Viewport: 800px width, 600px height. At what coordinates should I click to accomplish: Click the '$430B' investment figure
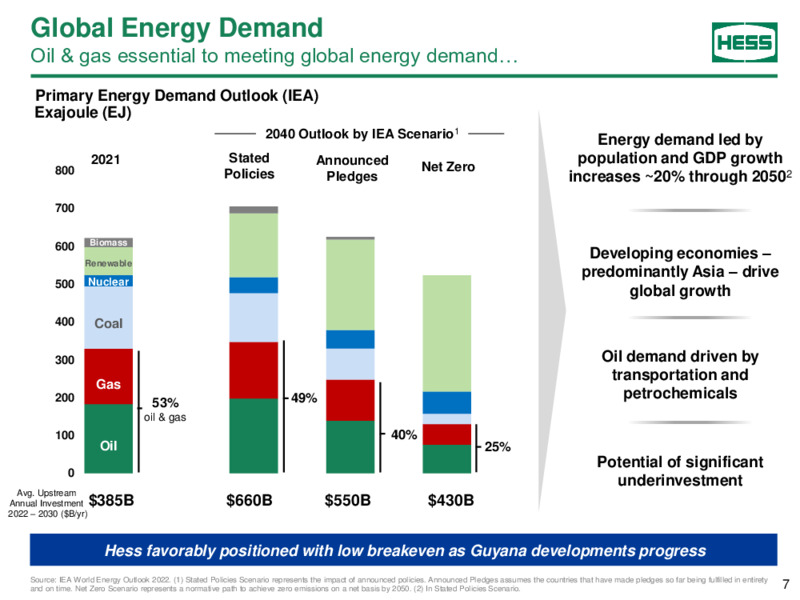click(x=451, y=500)
